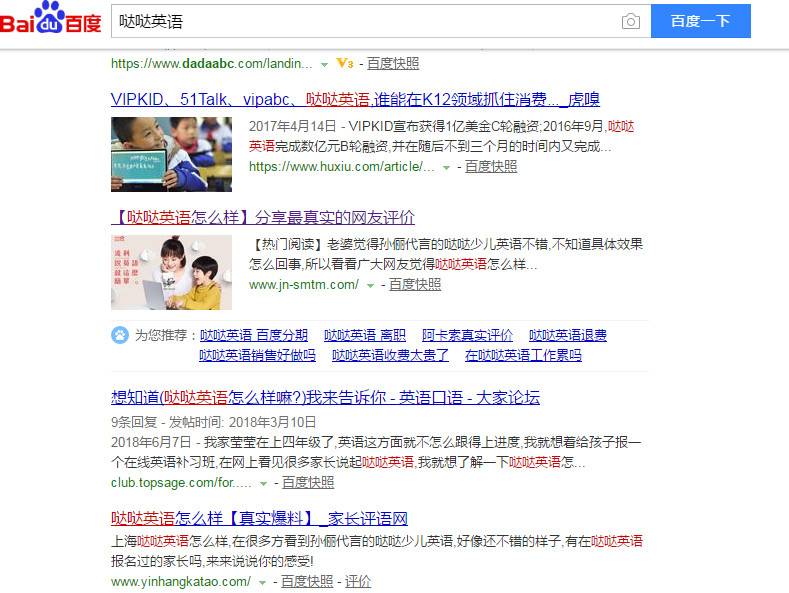
Task: Open the woman and child laptop thumbnail
Action: click(171, 272)
